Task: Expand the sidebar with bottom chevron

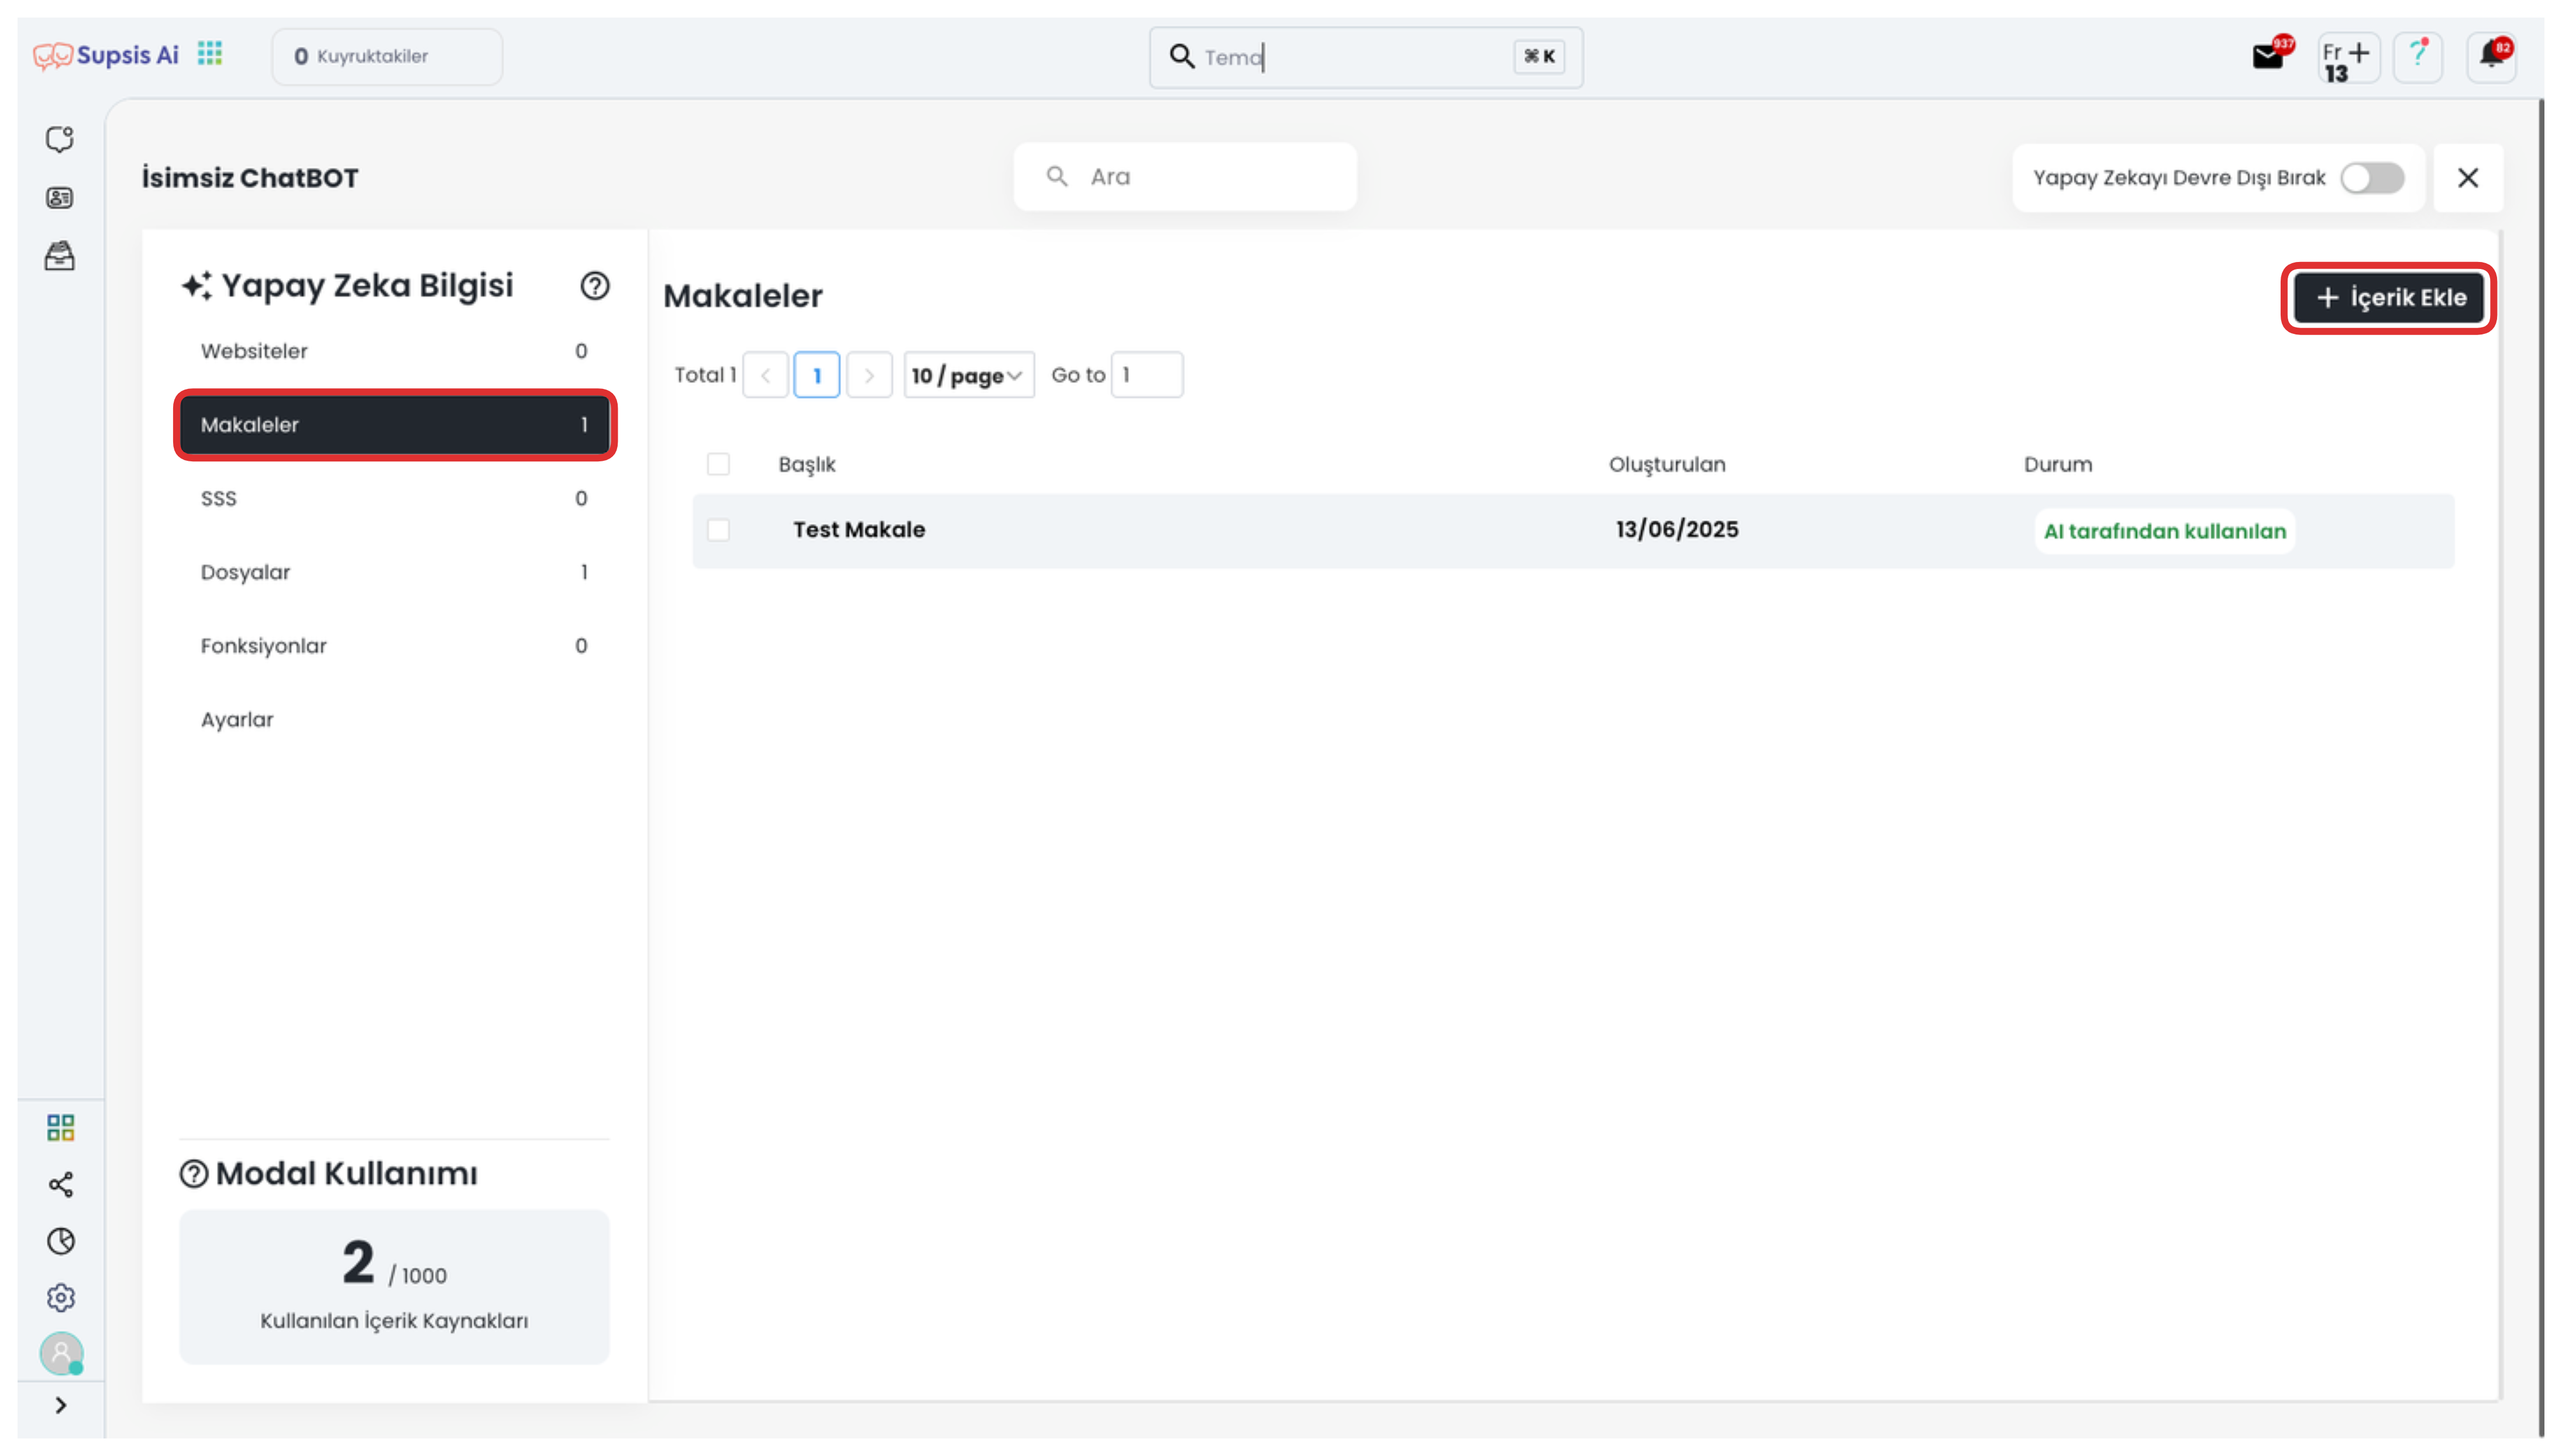Action: pyautogui.click(x=61, y=1405)
